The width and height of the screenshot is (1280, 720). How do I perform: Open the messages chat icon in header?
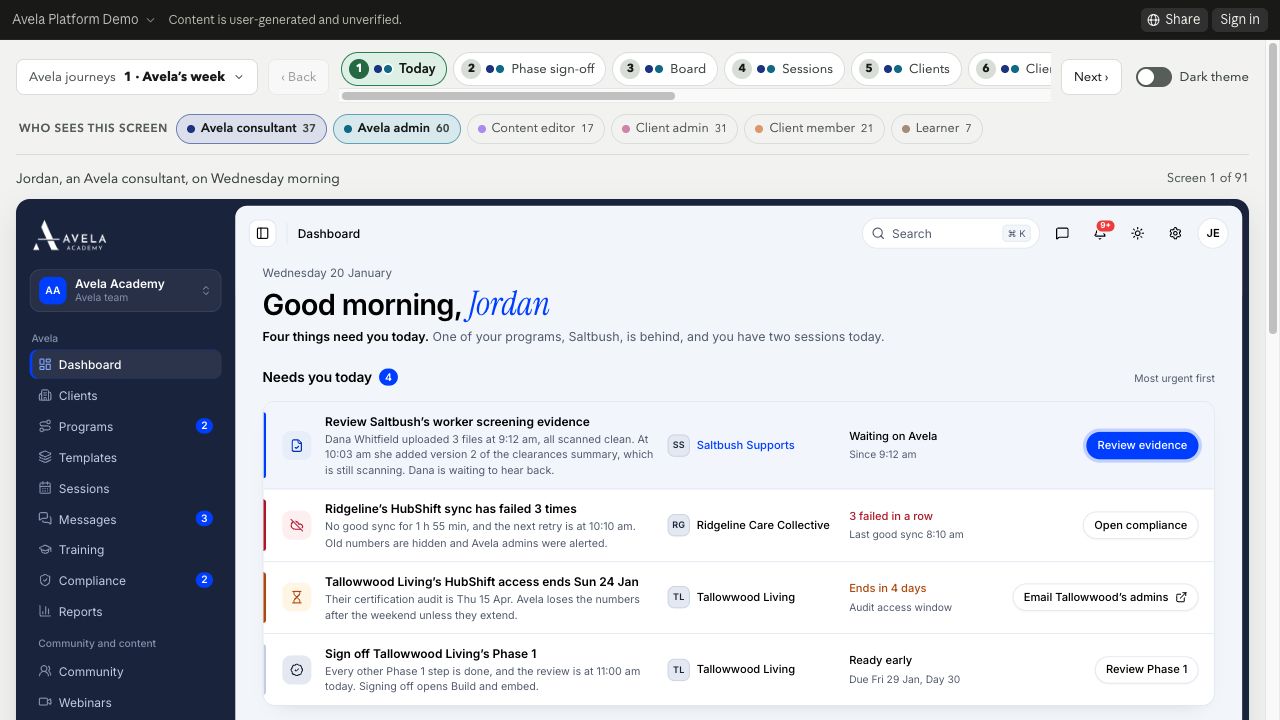pos(1062,233)
